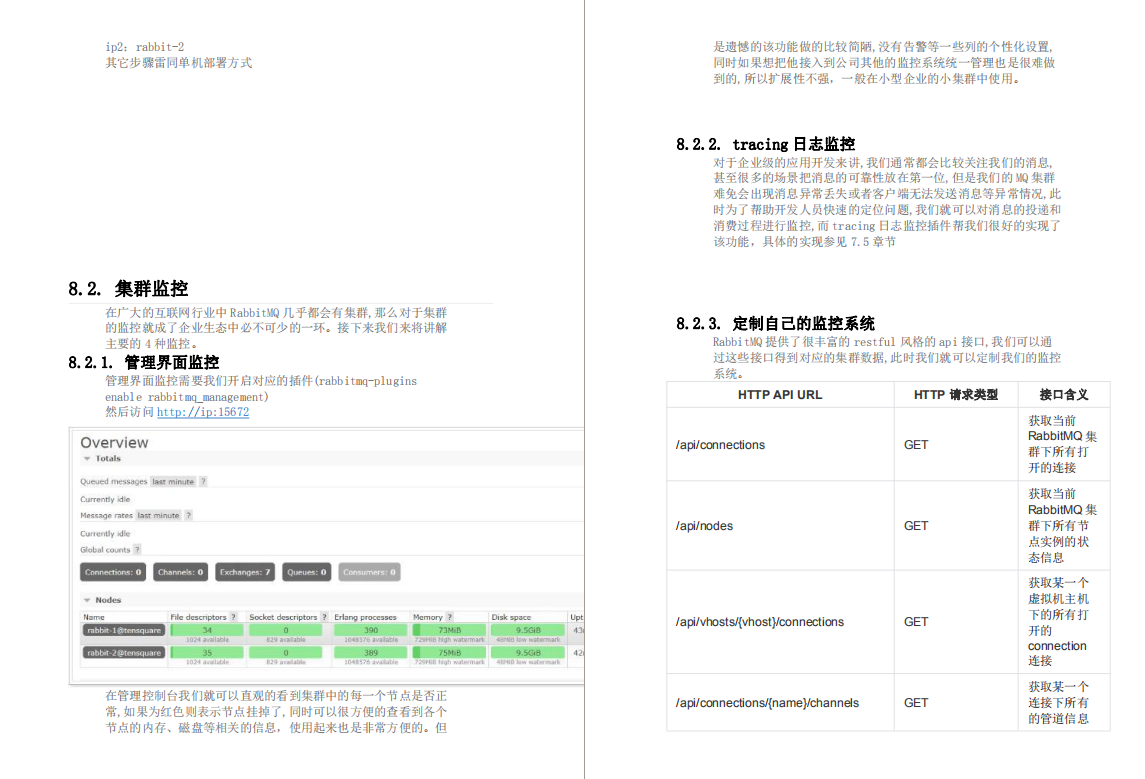Viewport: 1145px width, 779px height.
Task: Click the help icon beside Global counts
Action: click(x=137, y=550)
